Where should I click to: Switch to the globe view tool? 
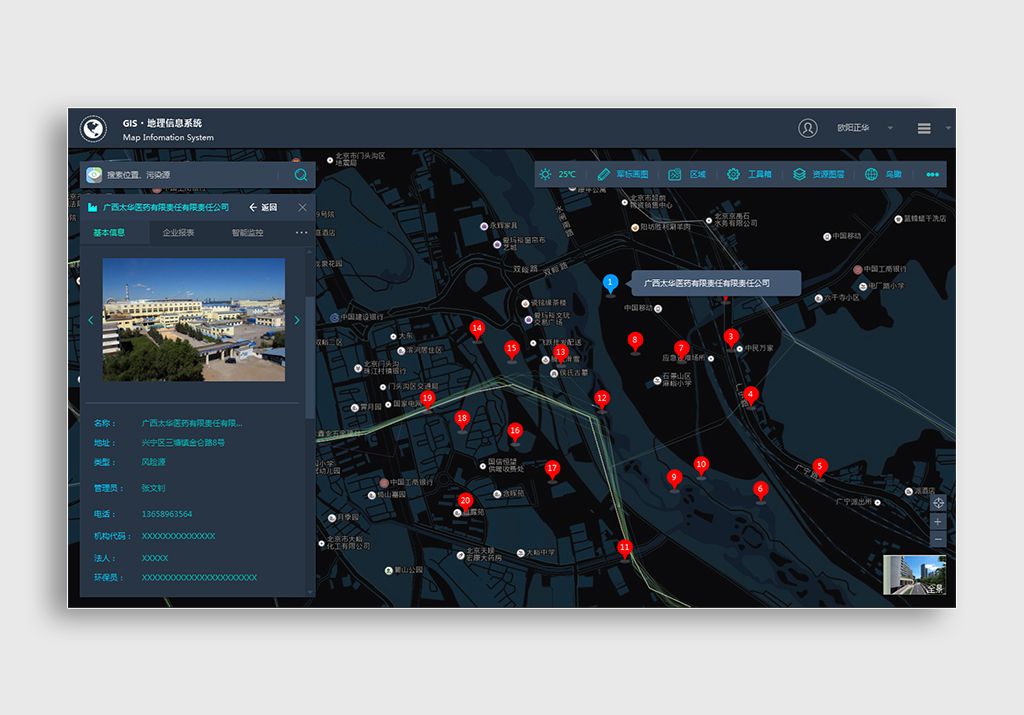(871, 174)
